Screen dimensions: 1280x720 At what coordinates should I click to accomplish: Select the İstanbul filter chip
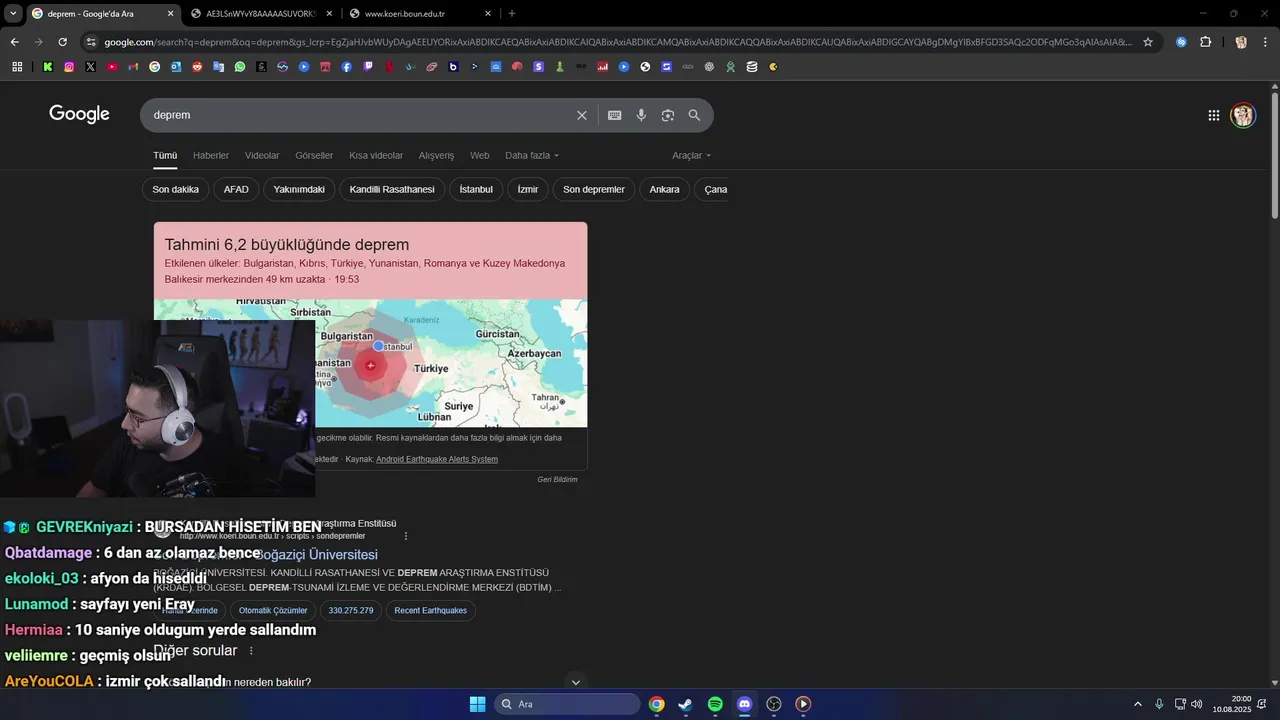click(476, 189)
